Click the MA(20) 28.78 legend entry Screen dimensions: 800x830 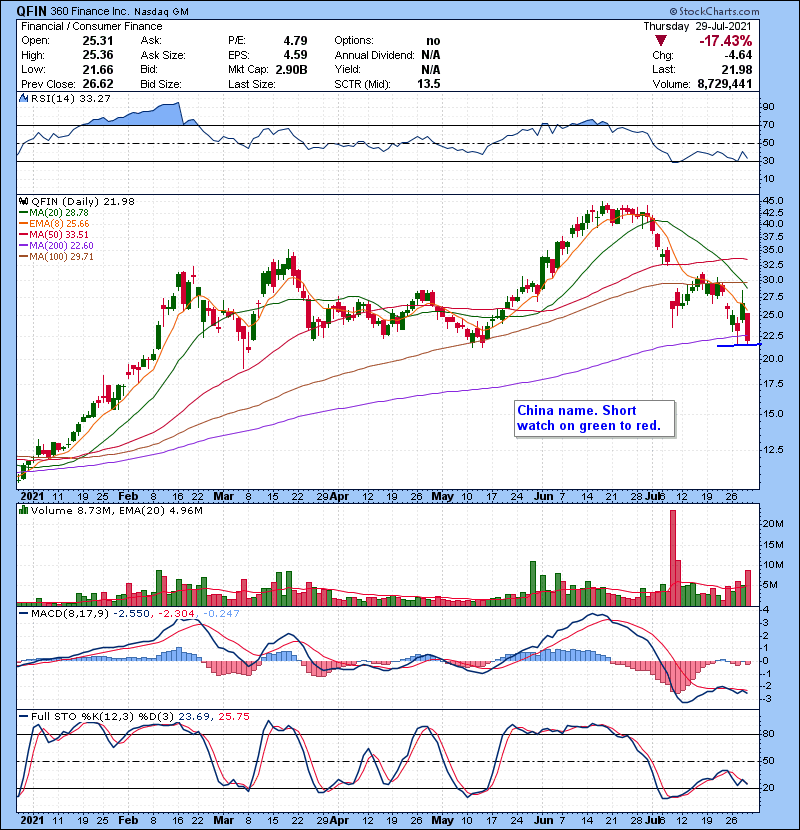54,213
